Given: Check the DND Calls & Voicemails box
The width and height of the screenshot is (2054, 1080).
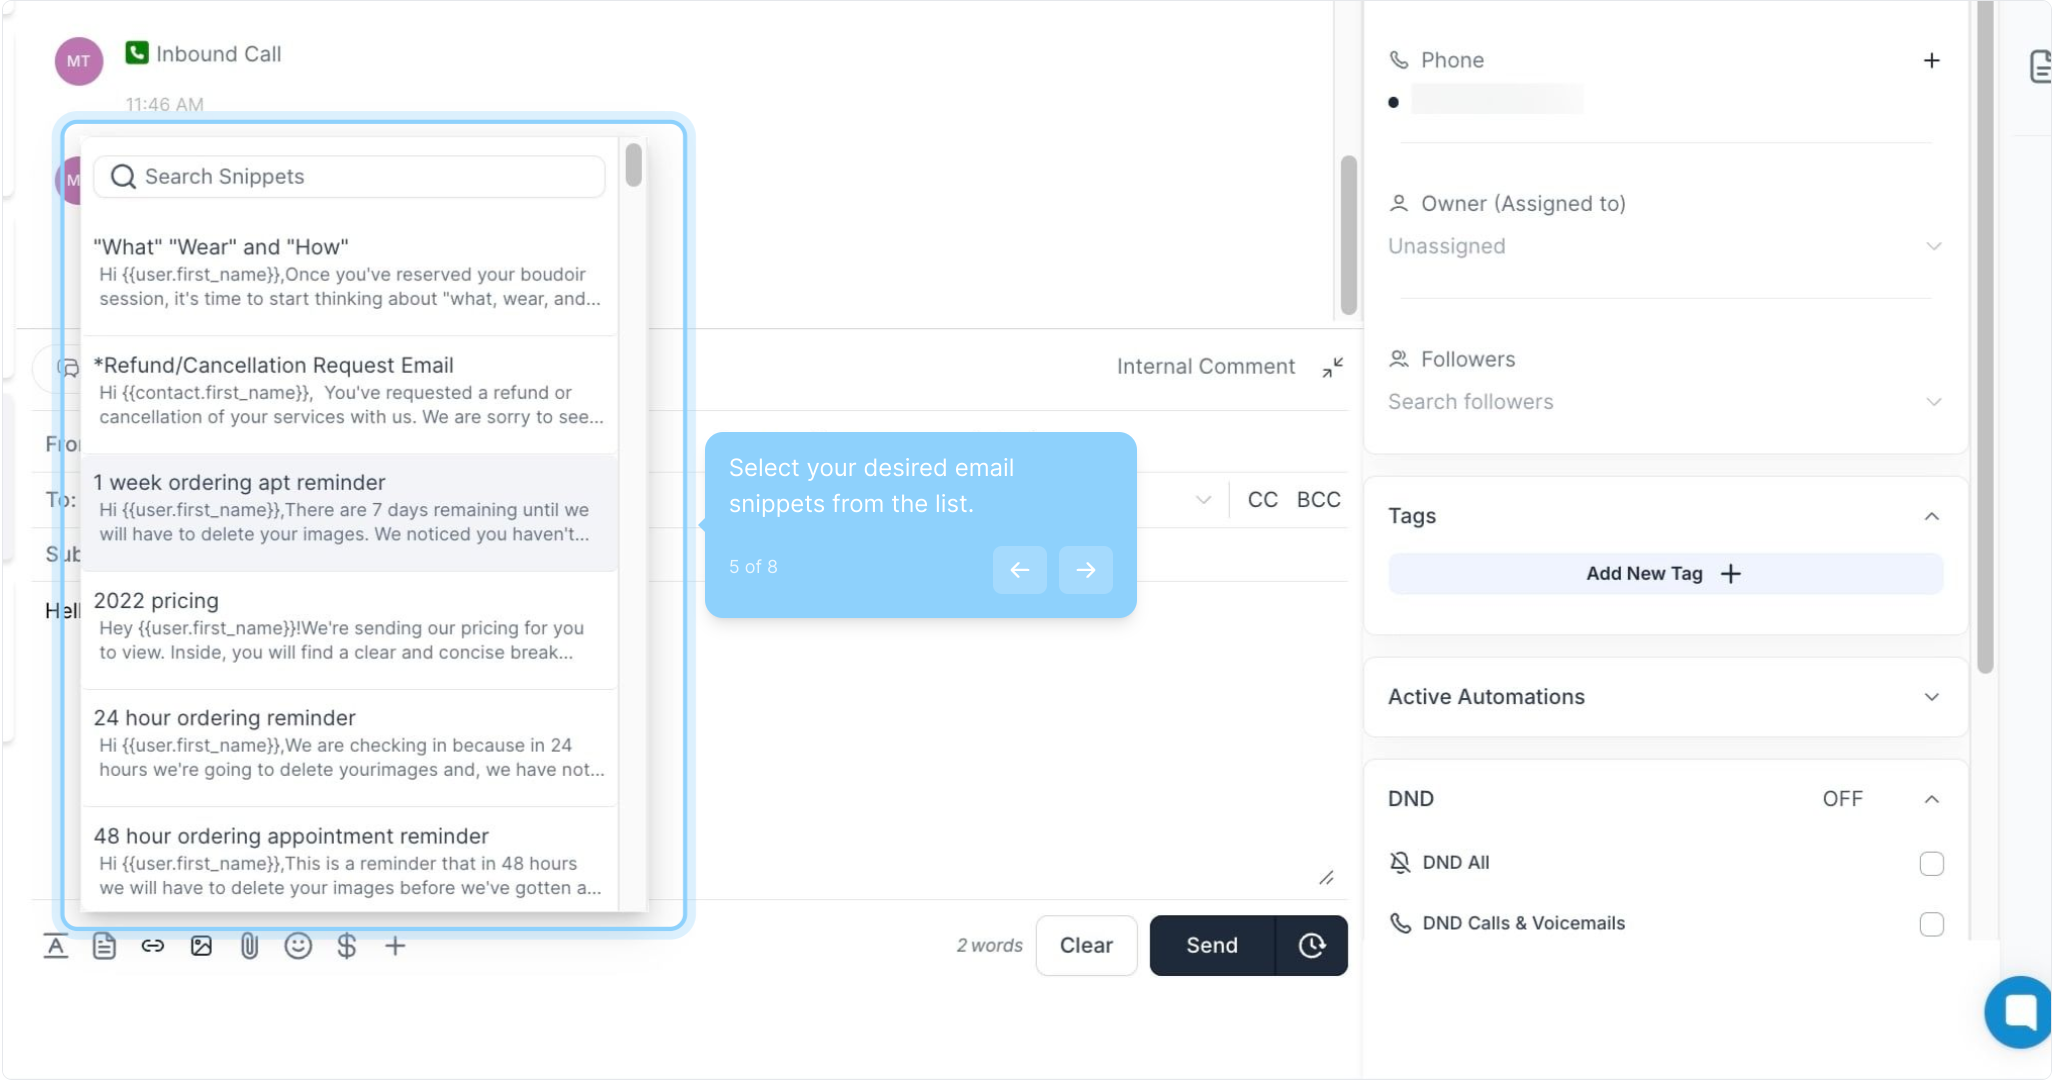Looking at the screenshot, I should click(x=1931, y=924).
